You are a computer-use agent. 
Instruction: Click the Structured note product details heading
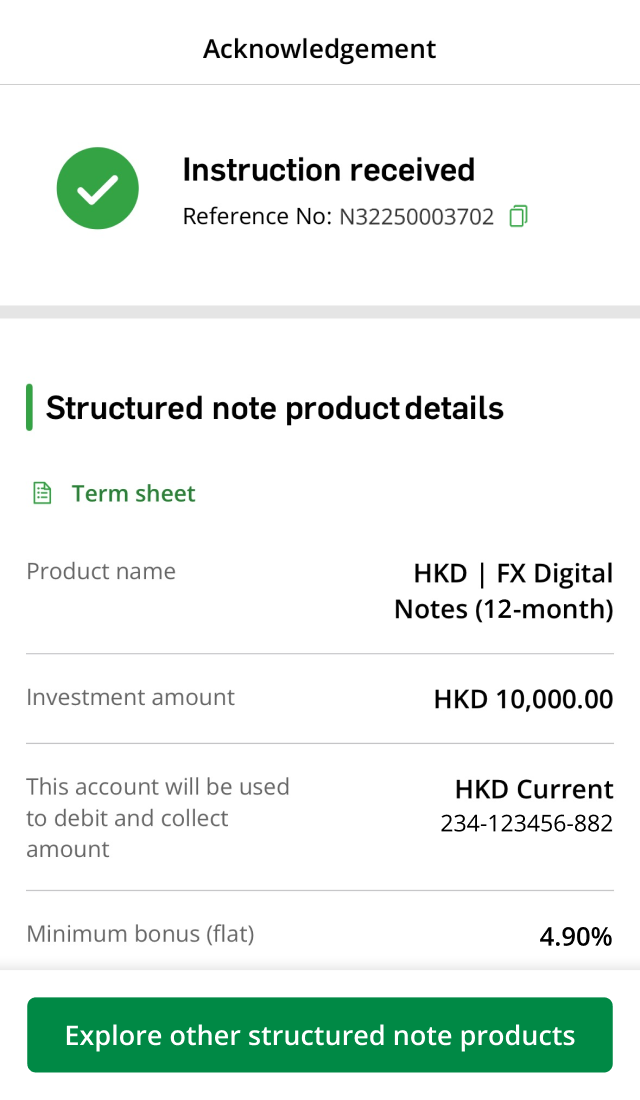pos(277,408)
